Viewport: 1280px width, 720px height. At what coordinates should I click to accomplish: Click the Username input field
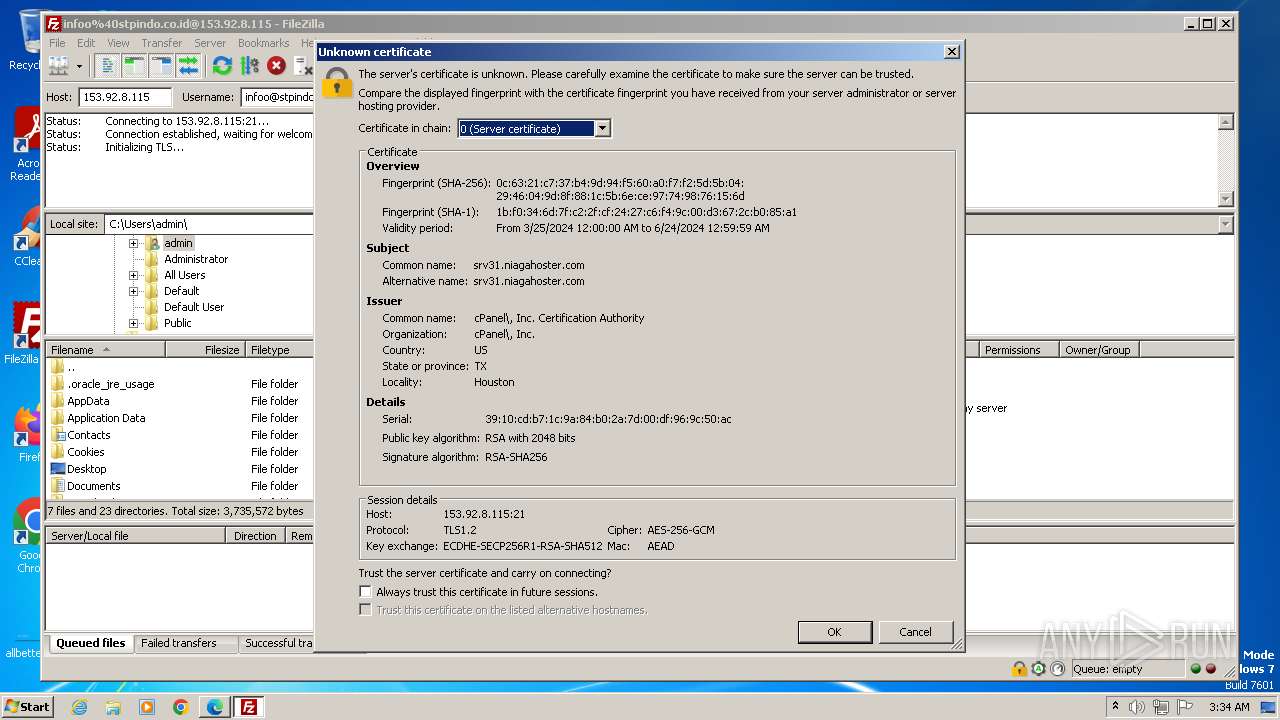[277, 97]
